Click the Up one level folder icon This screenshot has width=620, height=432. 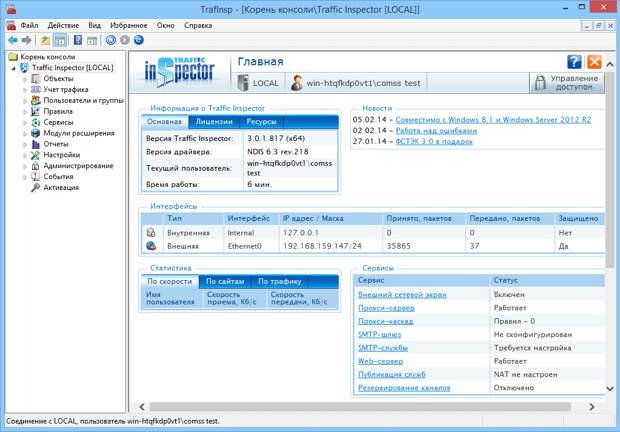click(45, 40)
